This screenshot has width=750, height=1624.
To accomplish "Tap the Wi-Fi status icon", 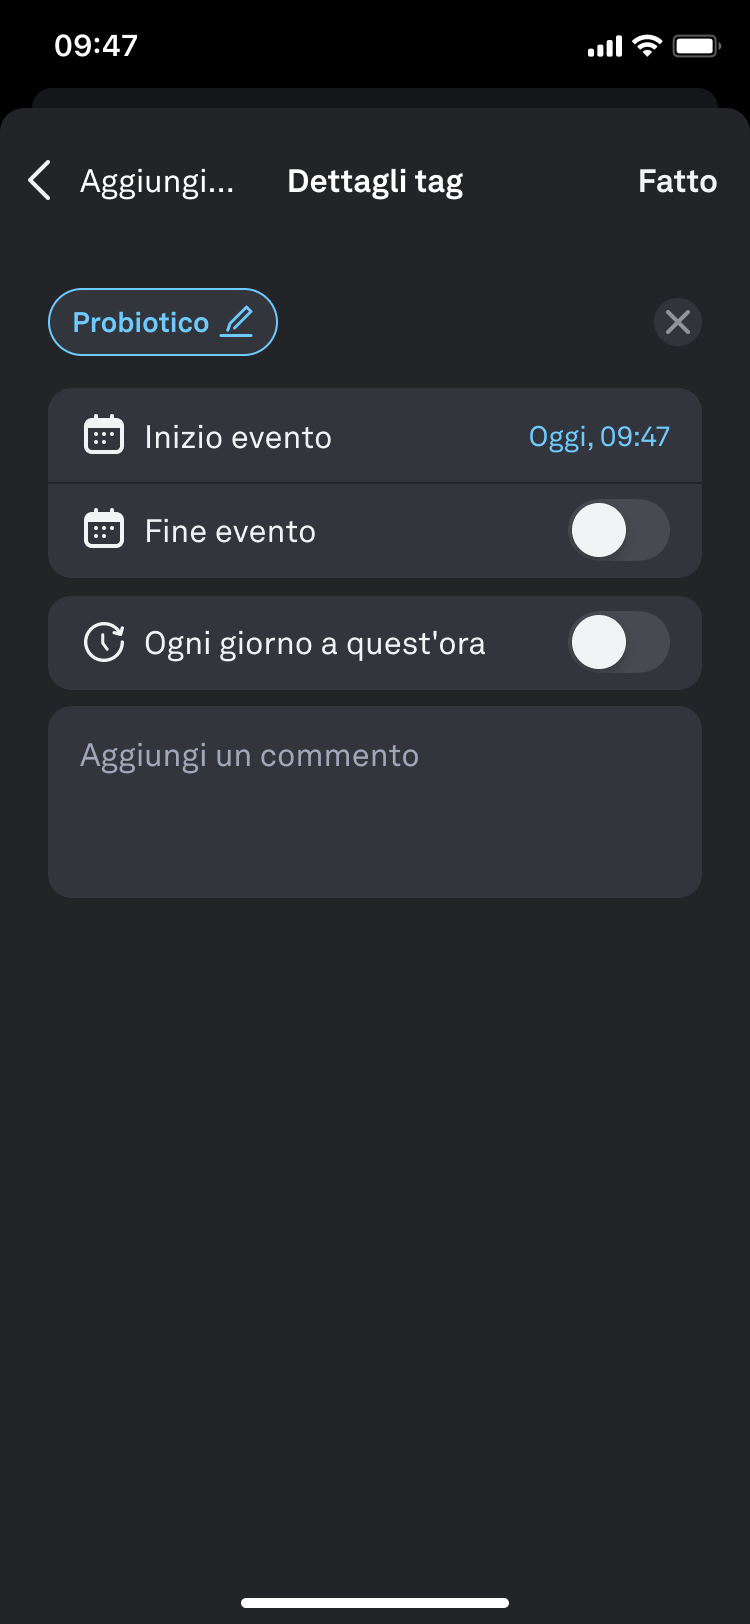I will (x=647, y=46).
